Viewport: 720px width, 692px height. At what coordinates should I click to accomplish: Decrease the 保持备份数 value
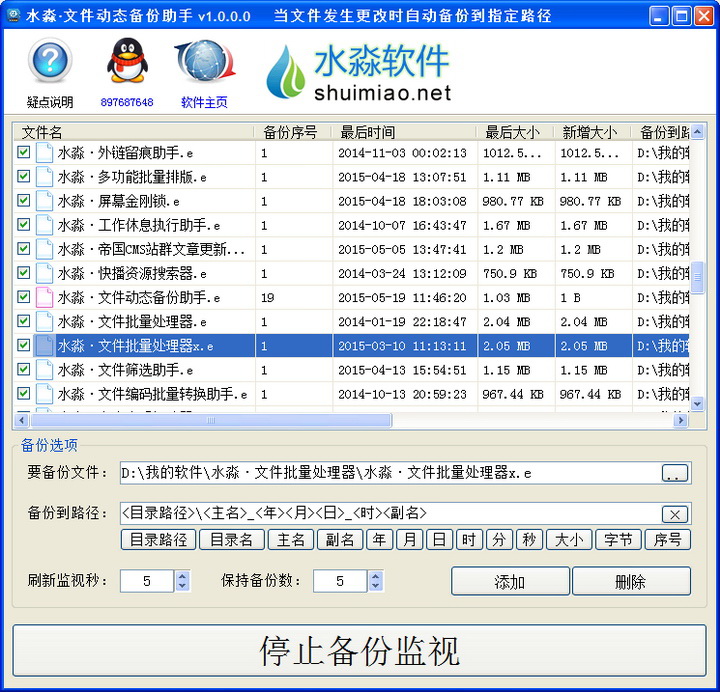(x=376, y=586)
